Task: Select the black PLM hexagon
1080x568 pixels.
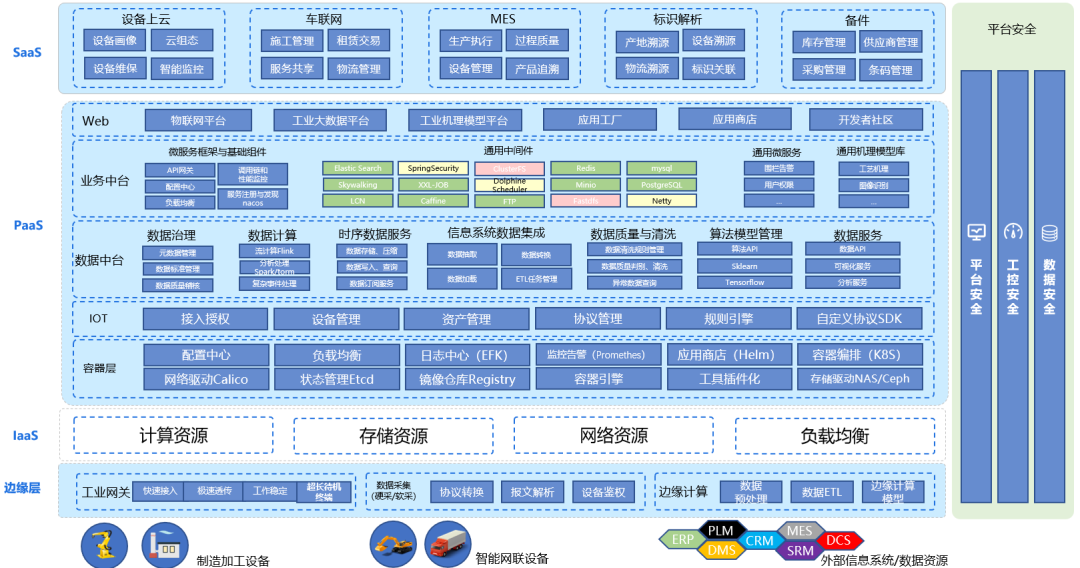Action: (720, 530)
